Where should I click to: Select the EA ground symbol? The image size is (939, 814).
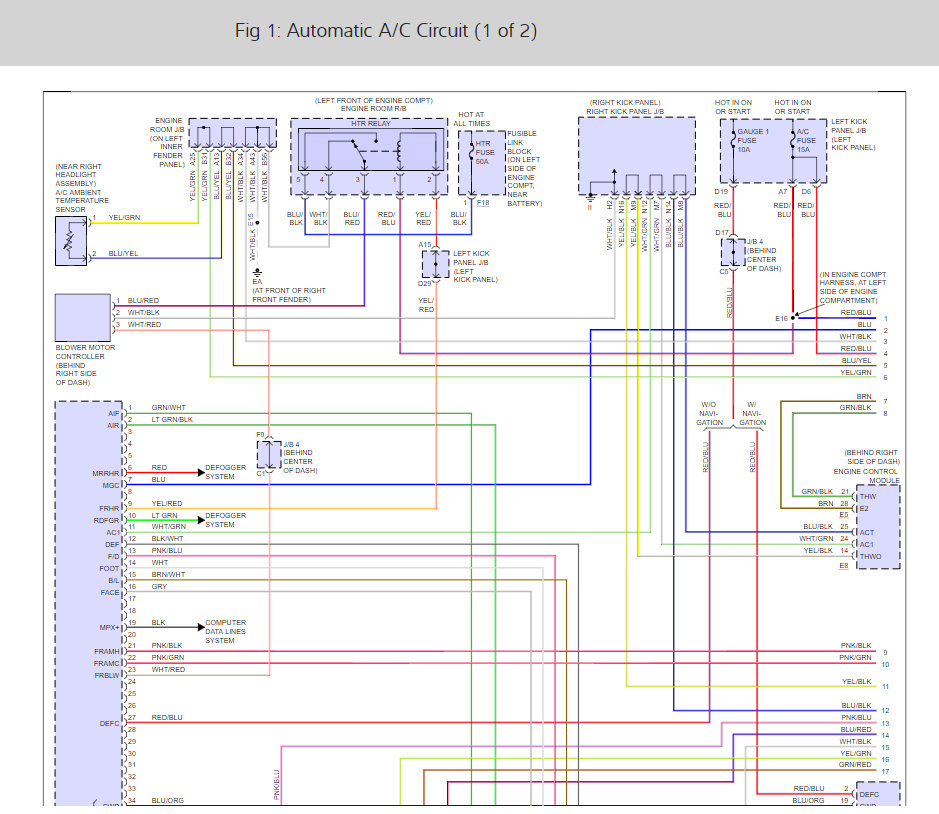pos(258,273)
